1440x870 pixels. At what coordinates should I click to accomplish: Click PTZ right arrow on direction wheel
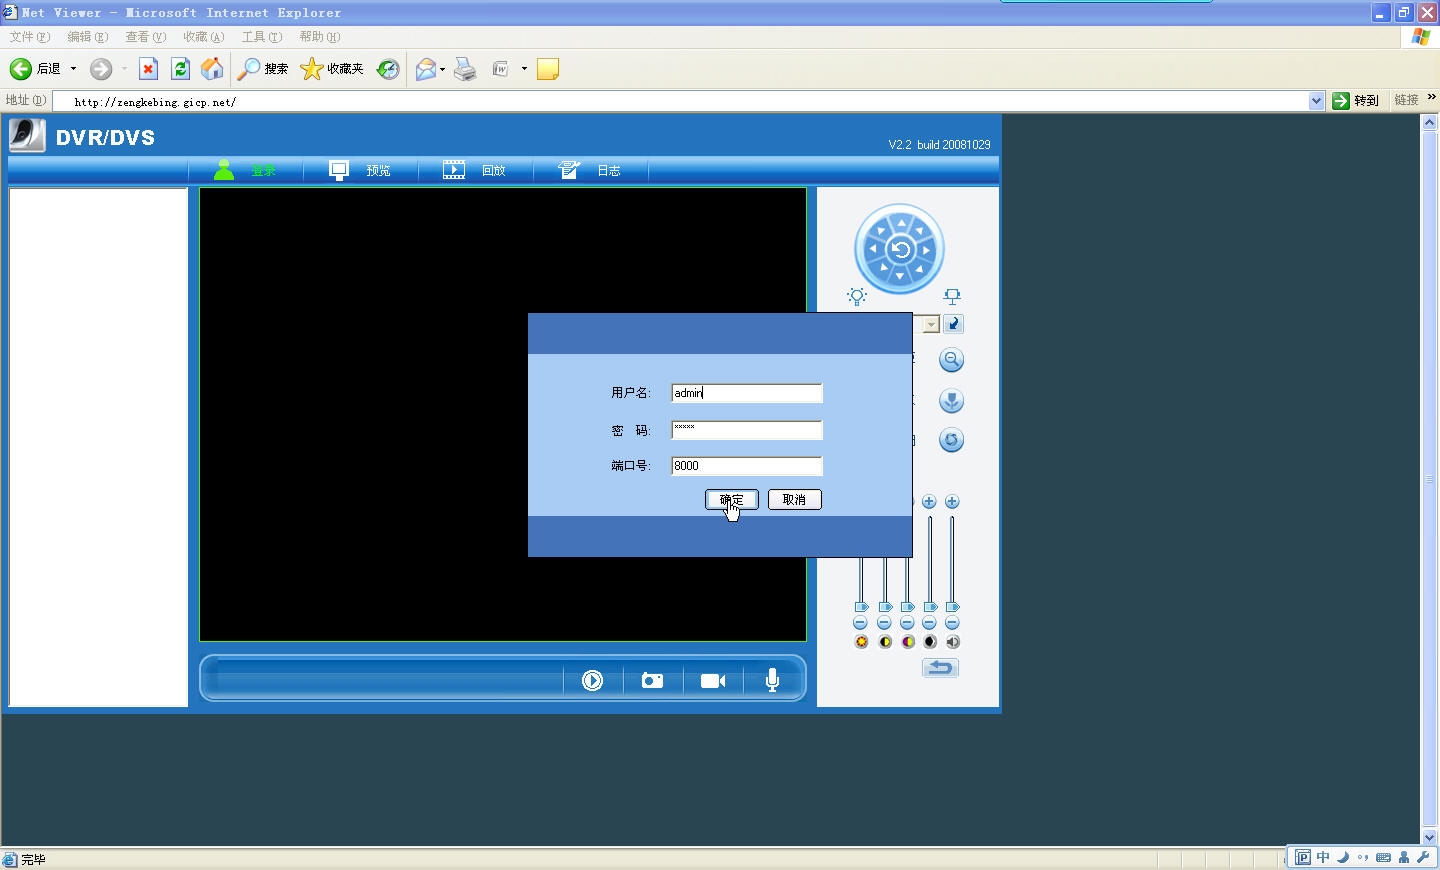pyautogui.click(x=927, y=249)
